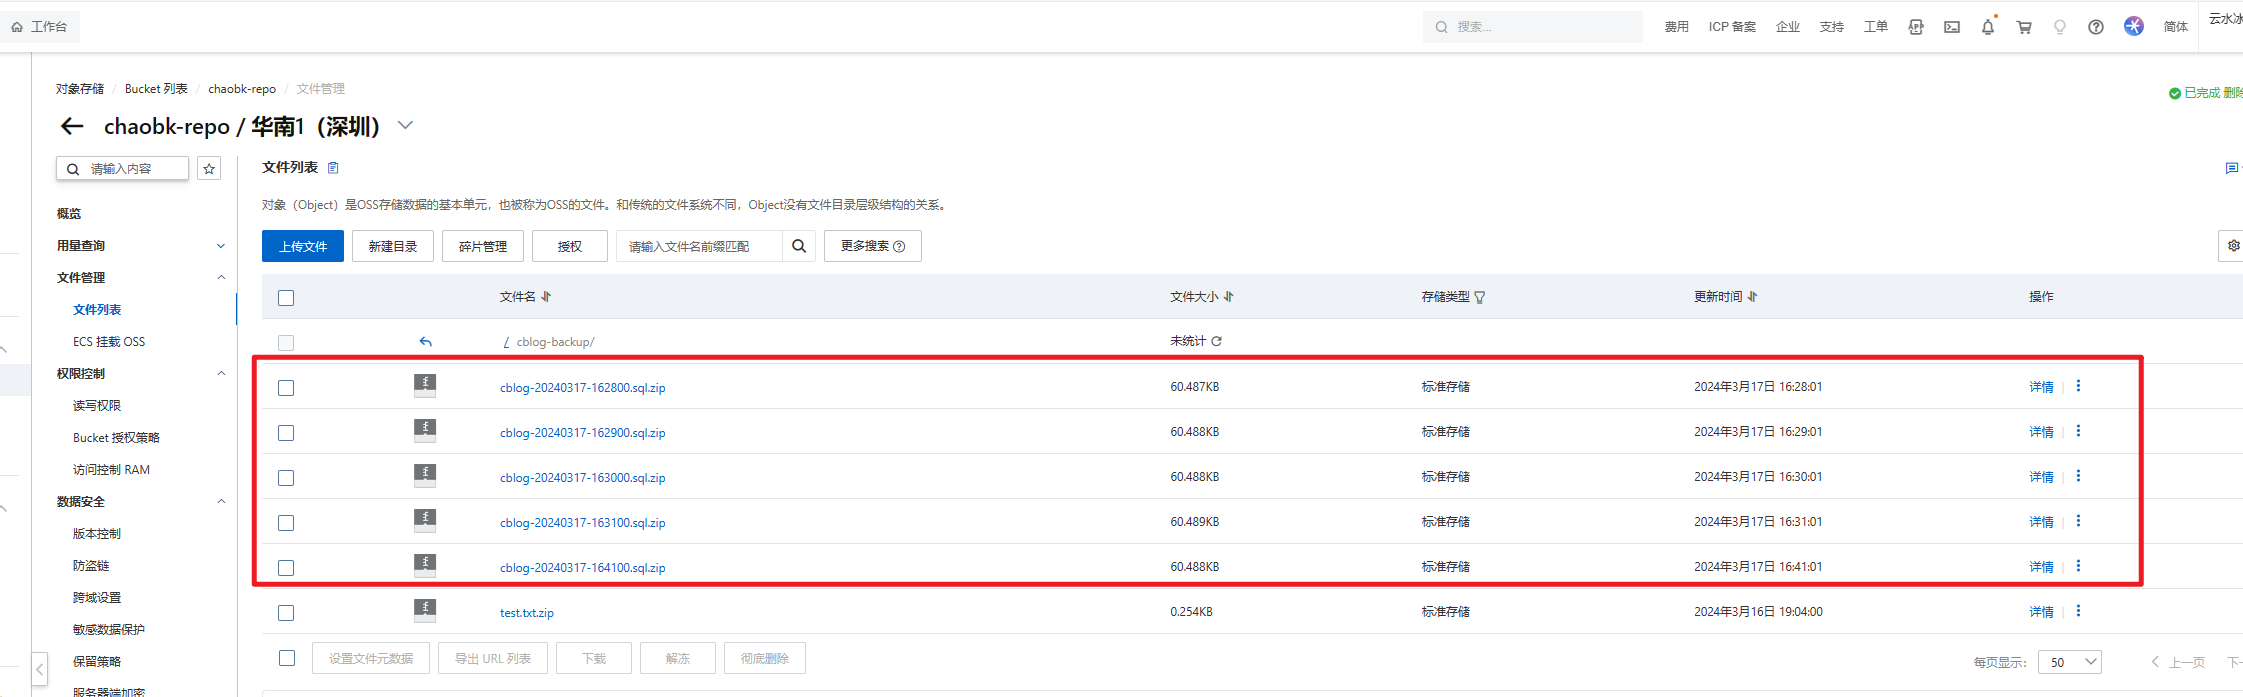Open more actions for cblog-20240317-163100.sql.zip

click(x=2078, y=521)
